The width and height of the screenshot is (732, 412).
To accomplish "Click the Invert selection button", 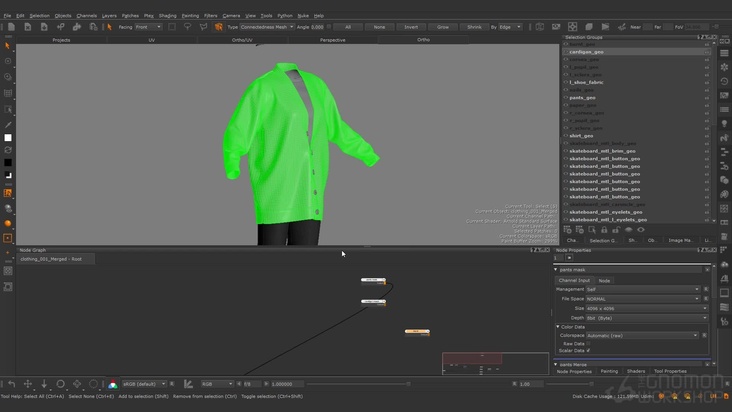I will pyautogui.click(x=411, y=27).
